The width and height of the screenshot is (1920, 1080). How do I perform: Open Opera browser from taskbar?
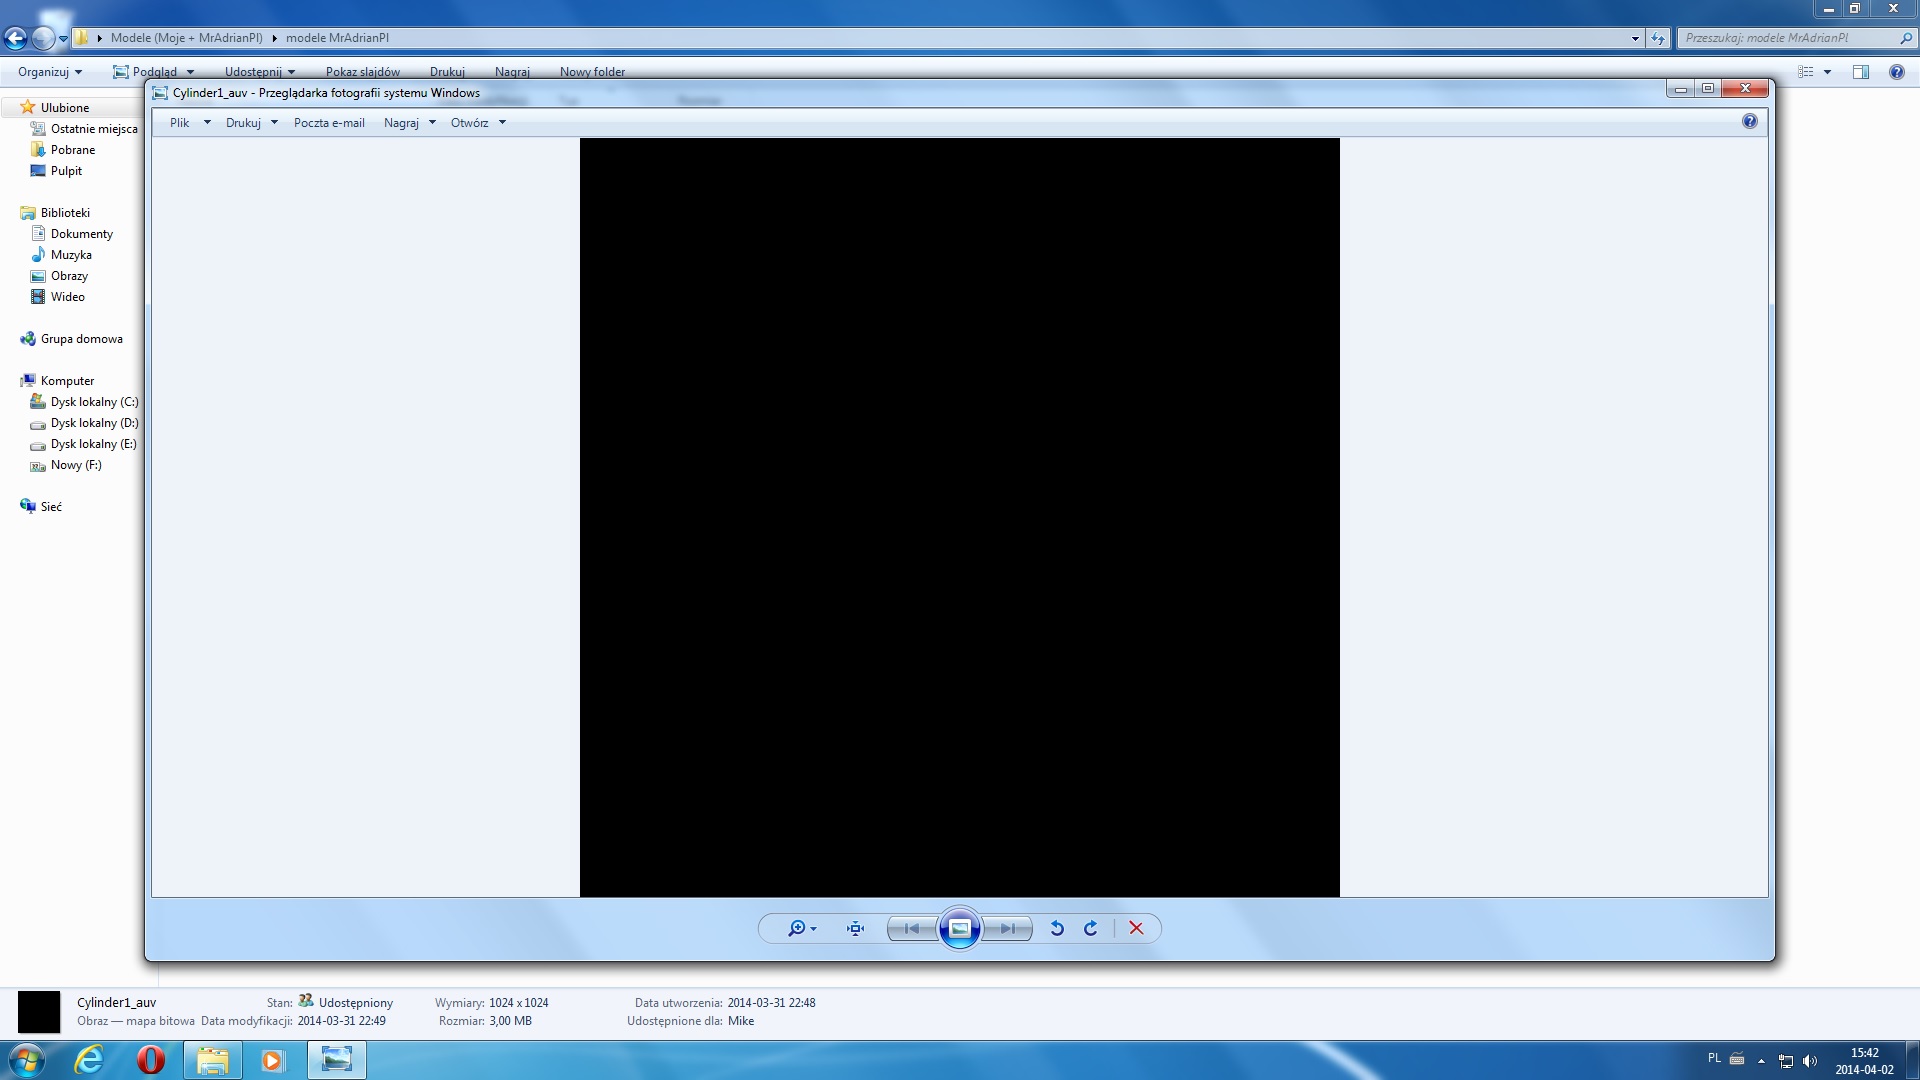[x=151, y=1059]
